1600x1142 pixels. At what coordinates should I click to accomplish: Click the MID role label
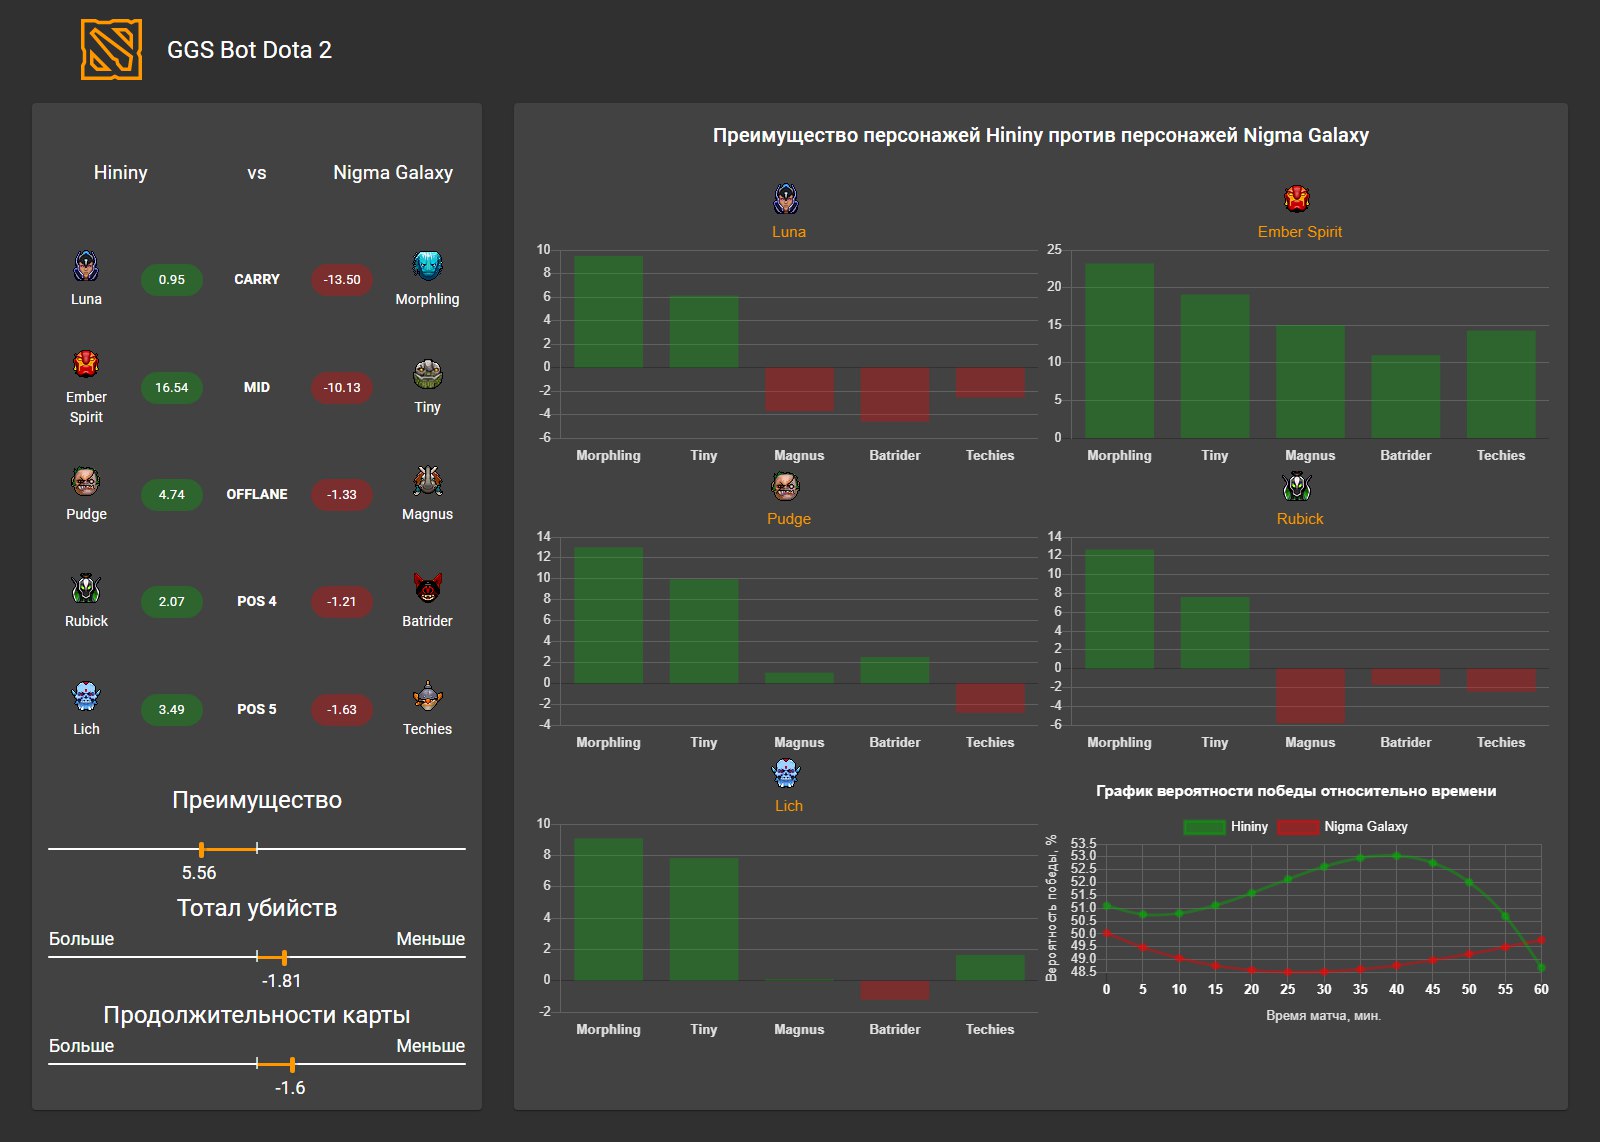pyautogui.click(x=257, y=387)
